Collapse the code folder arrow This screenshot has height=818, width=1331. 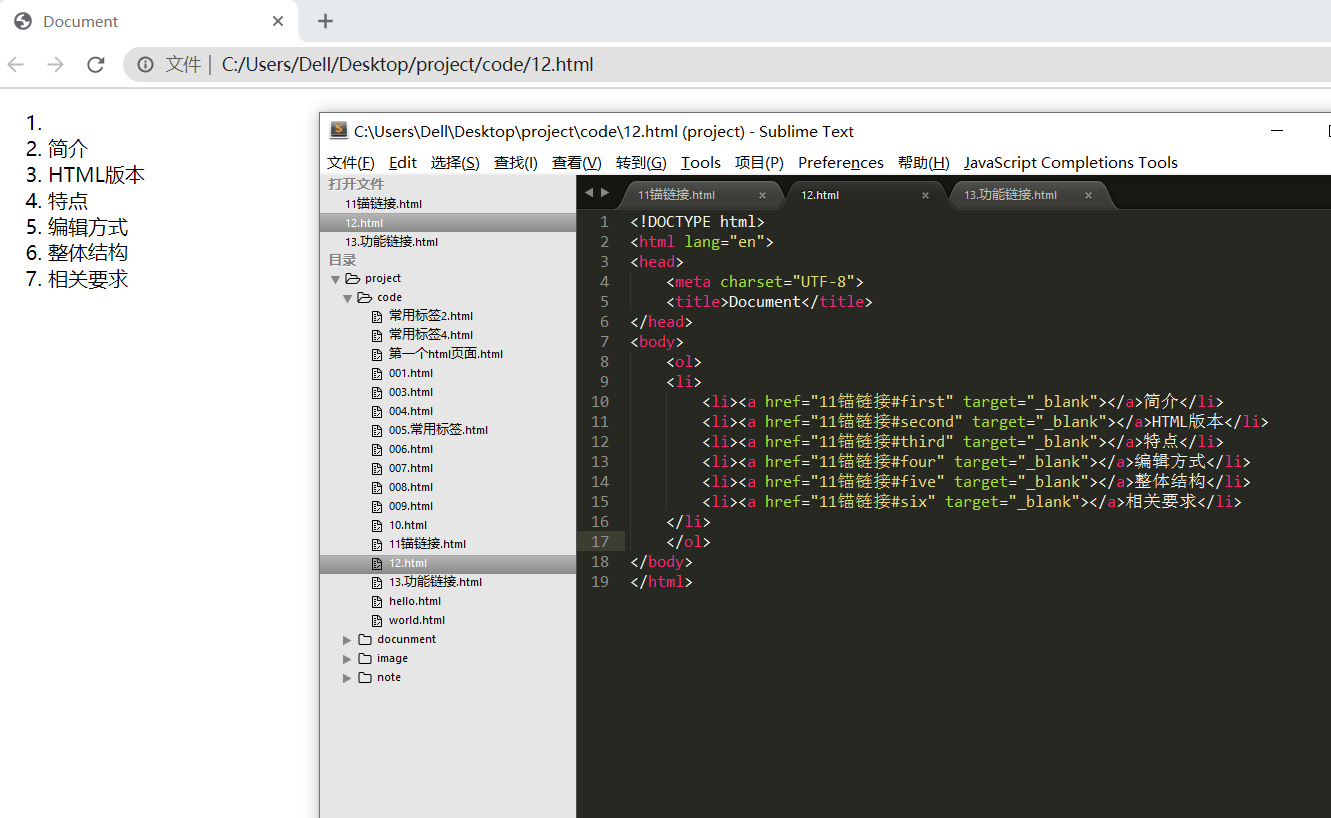[348, 298]
